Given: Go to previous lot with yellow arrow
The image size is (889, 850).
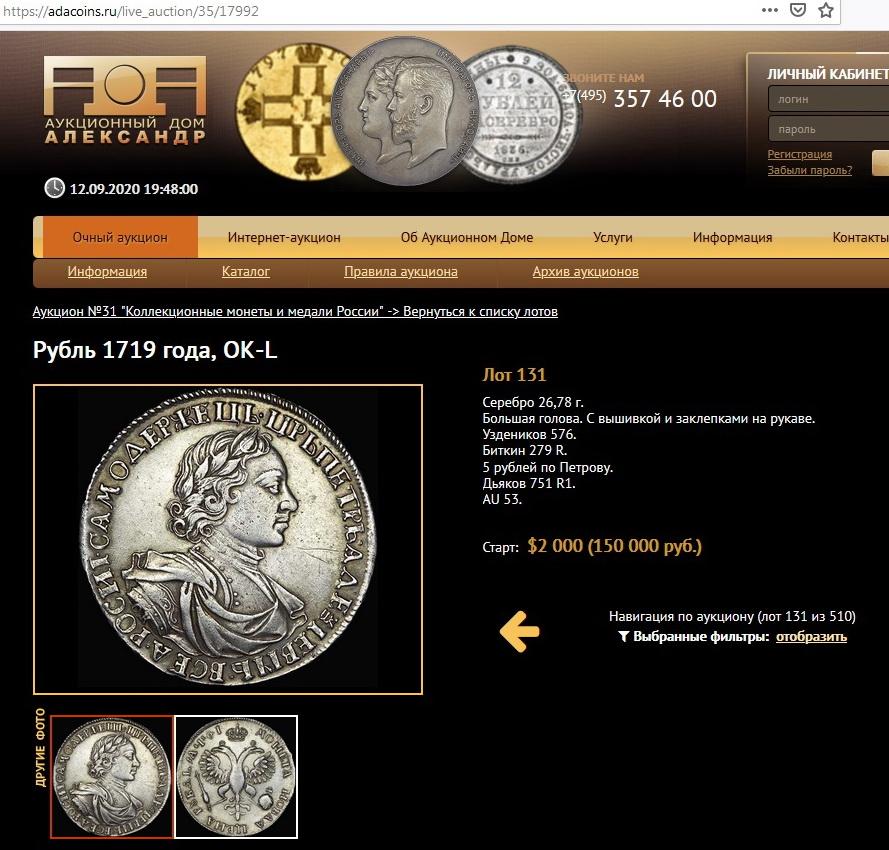Looking at the screenshot, I should 519,631.
